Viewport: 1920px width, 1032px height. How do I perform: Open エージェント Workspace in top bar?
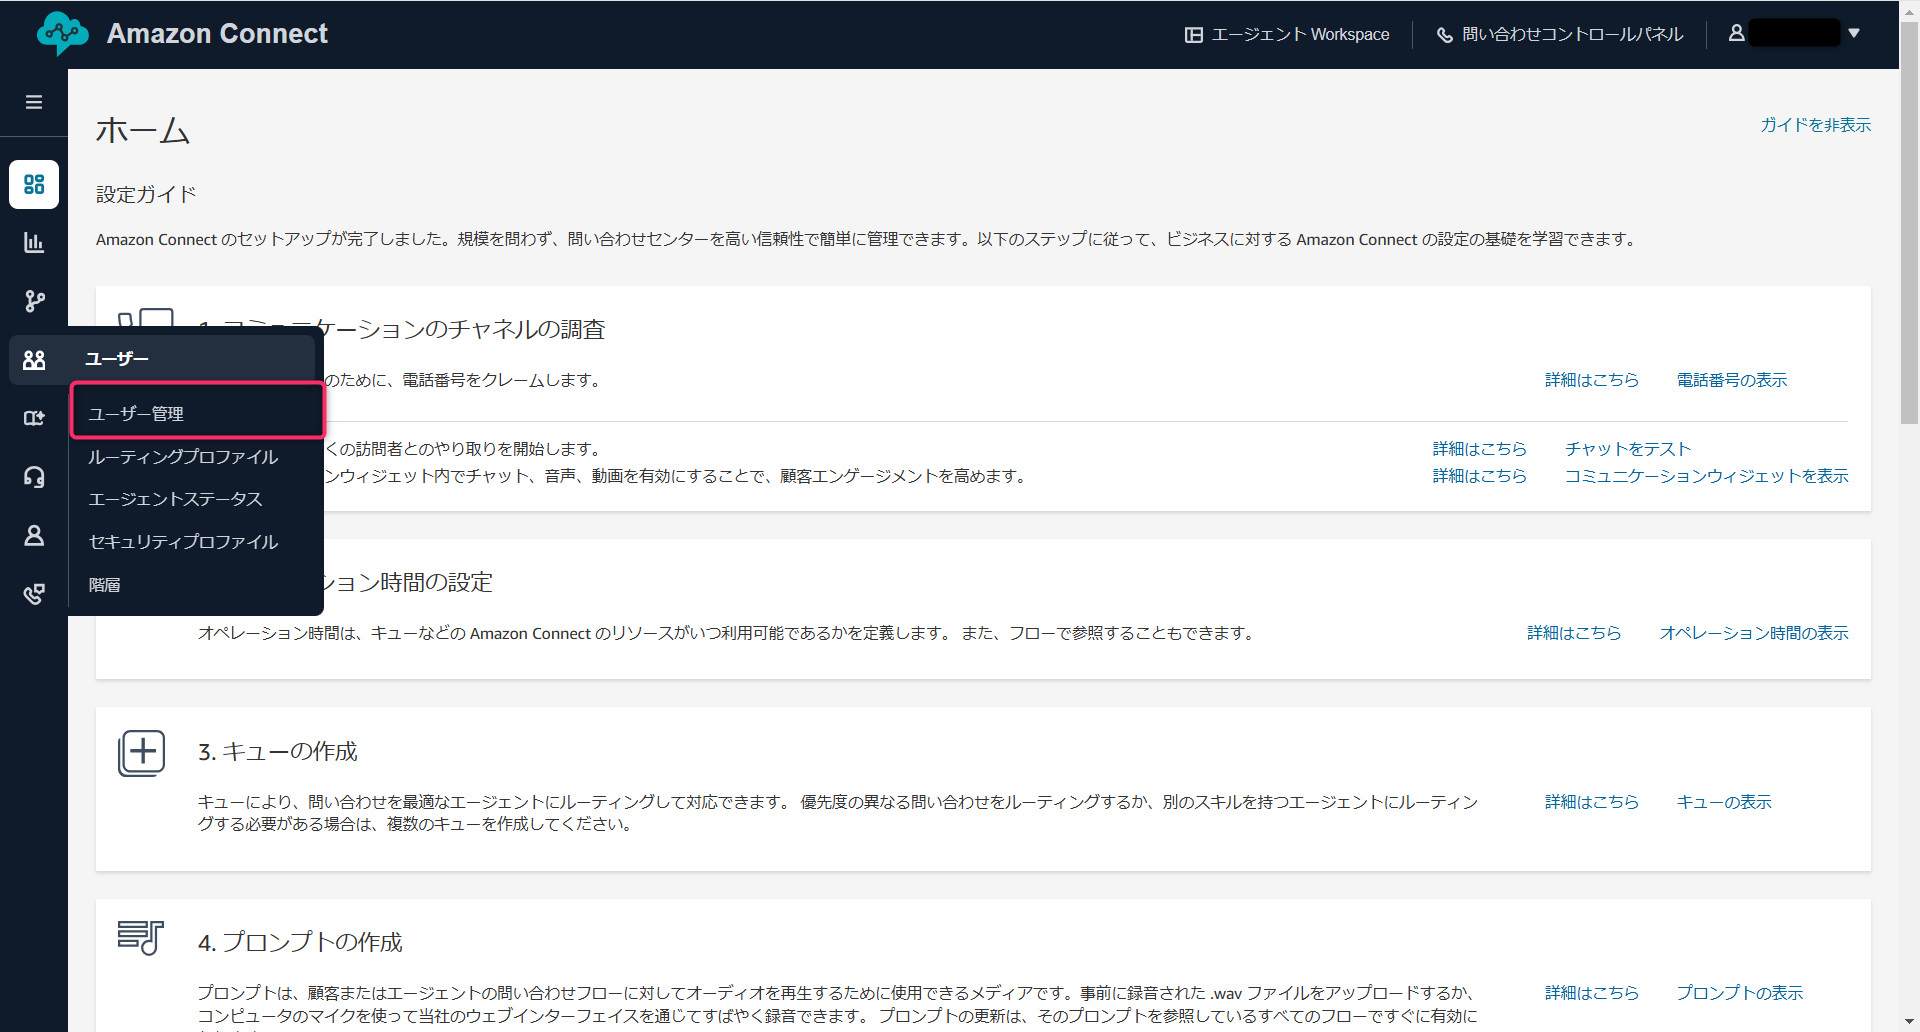(x=1288, y=34)
